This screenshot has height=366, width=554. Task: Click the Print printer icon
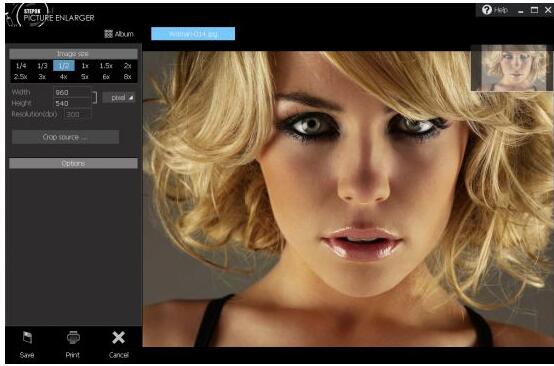coord(73,338)
